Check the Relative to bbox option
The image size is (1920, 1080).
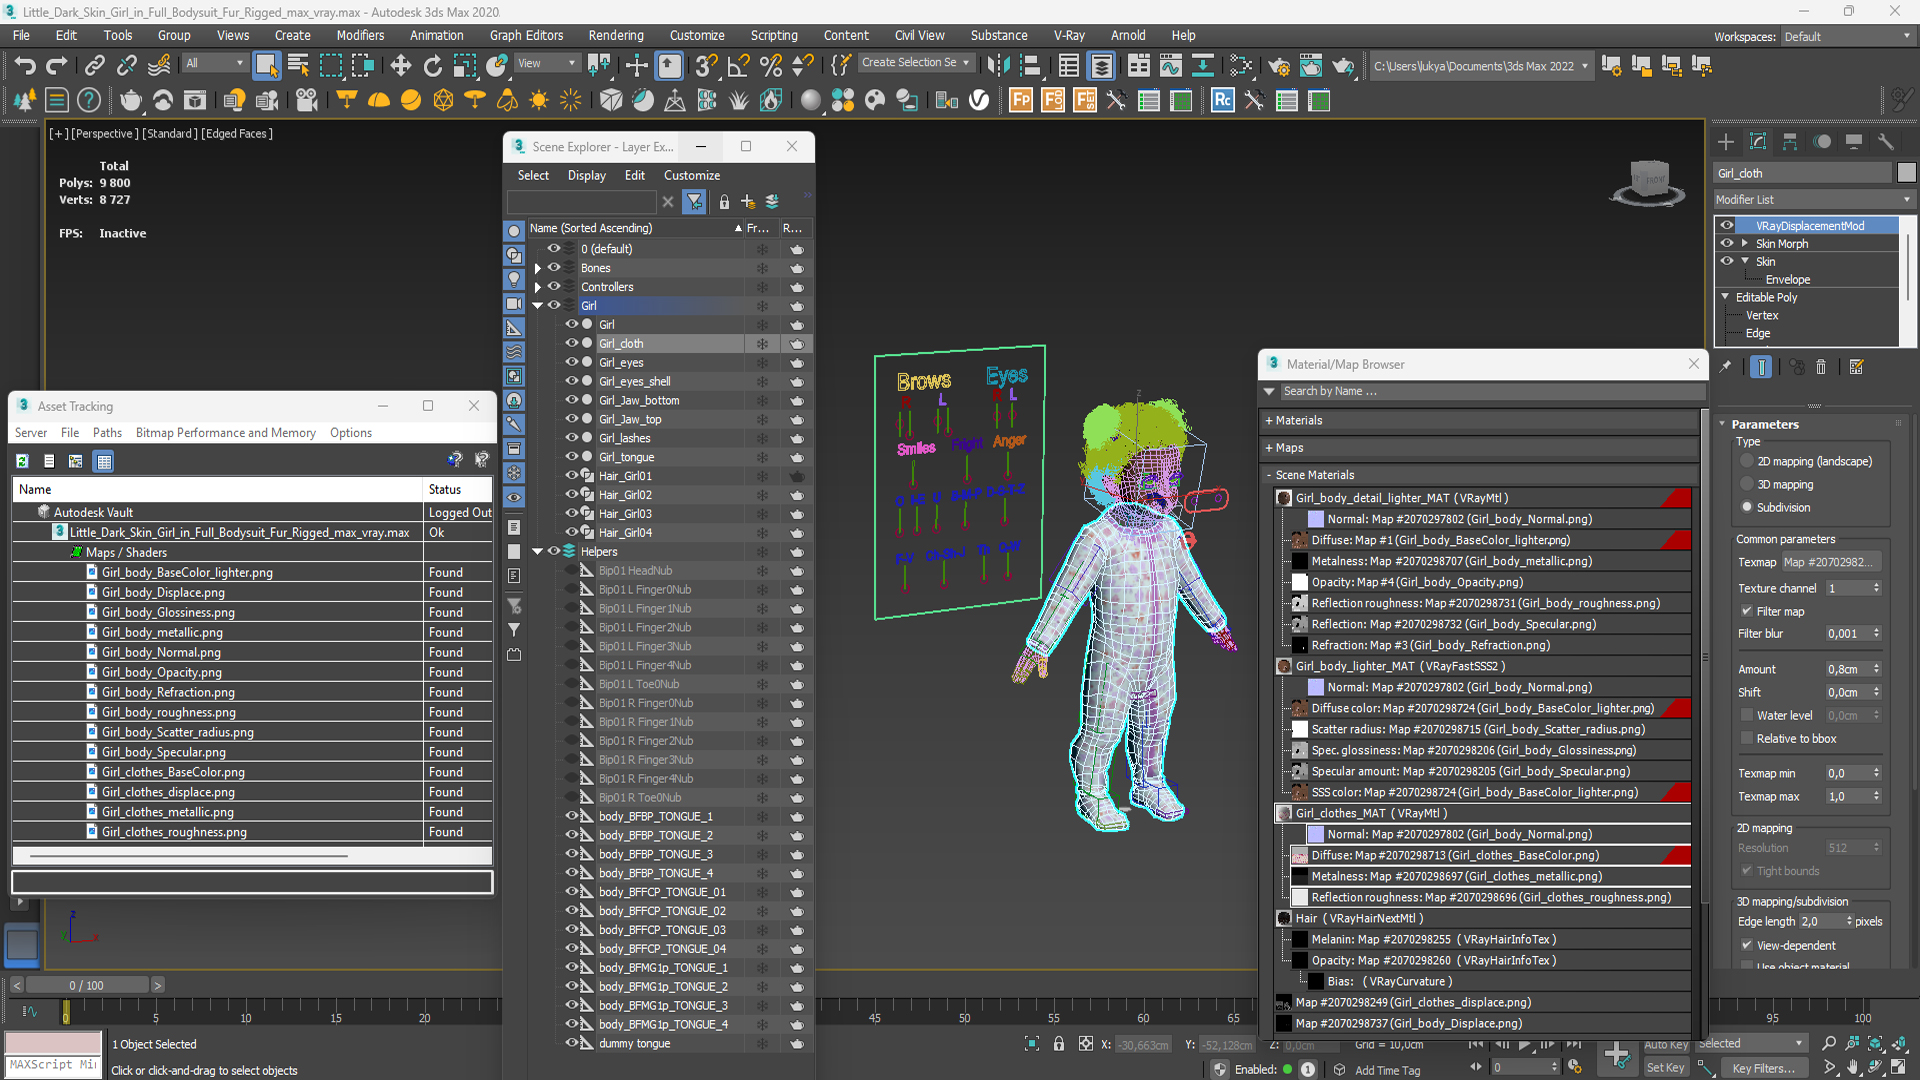(x=1747, y=738)
